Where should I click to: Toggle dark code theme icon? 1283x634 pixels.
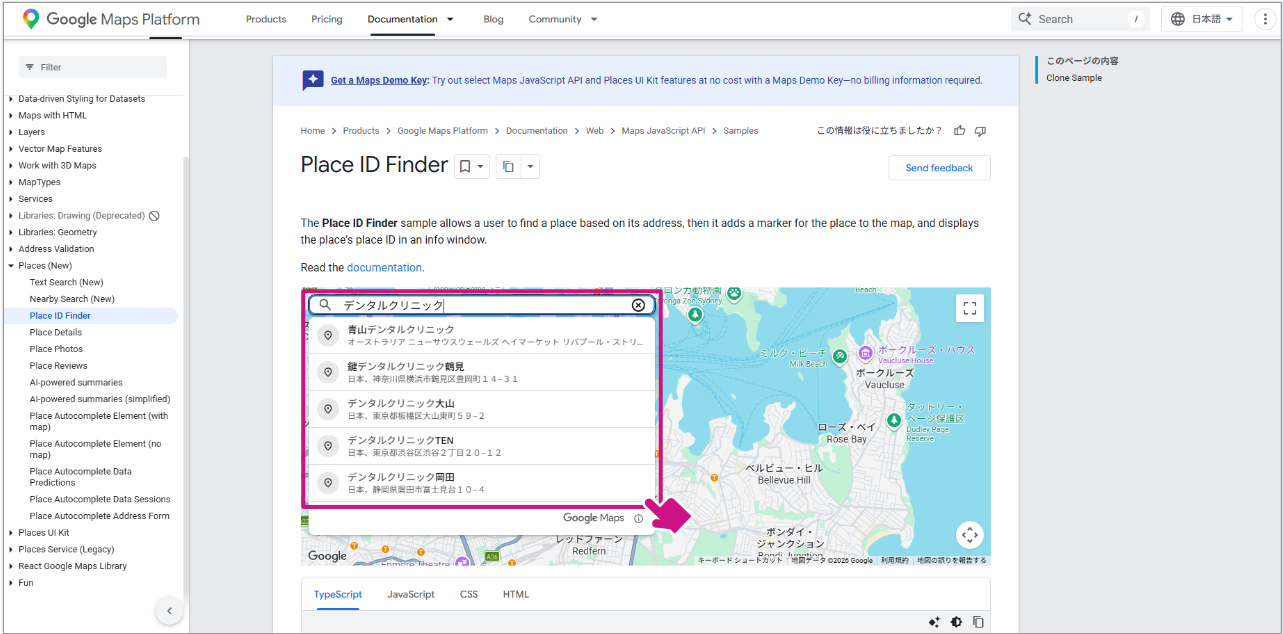[956, 622]
